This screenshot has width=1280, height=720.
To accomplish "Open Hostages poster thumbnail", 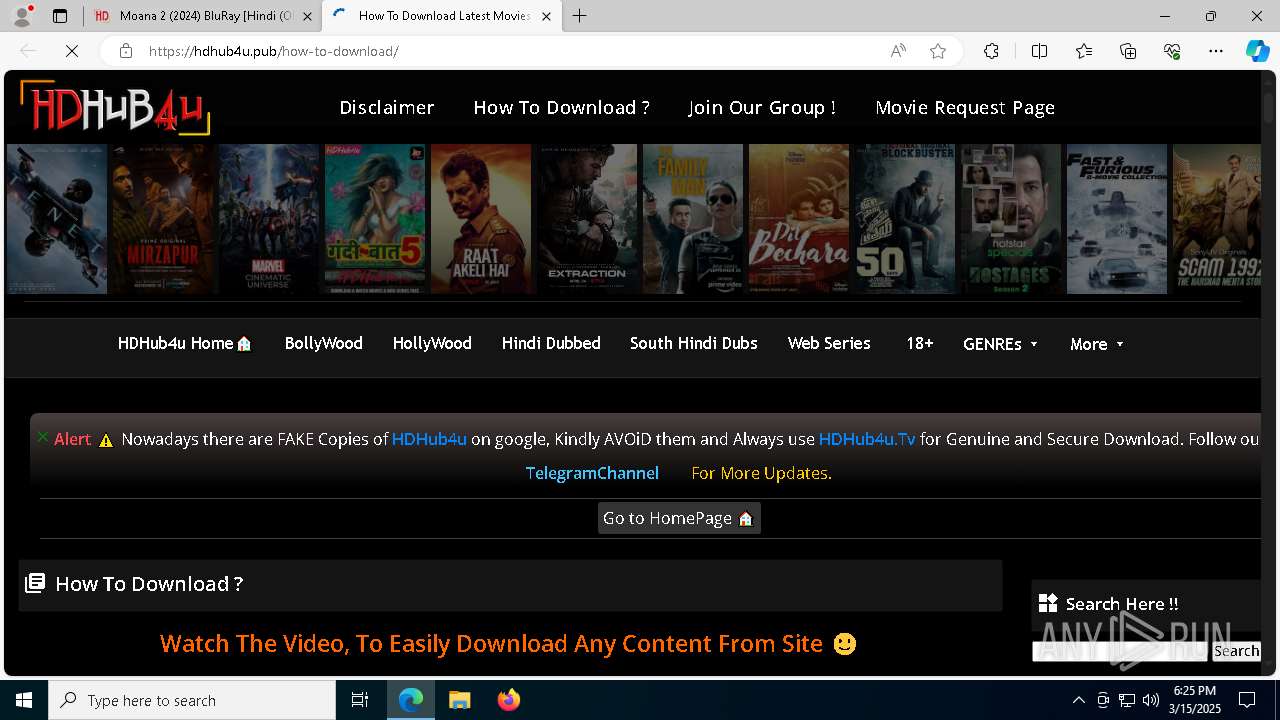I will point(1011,219).
